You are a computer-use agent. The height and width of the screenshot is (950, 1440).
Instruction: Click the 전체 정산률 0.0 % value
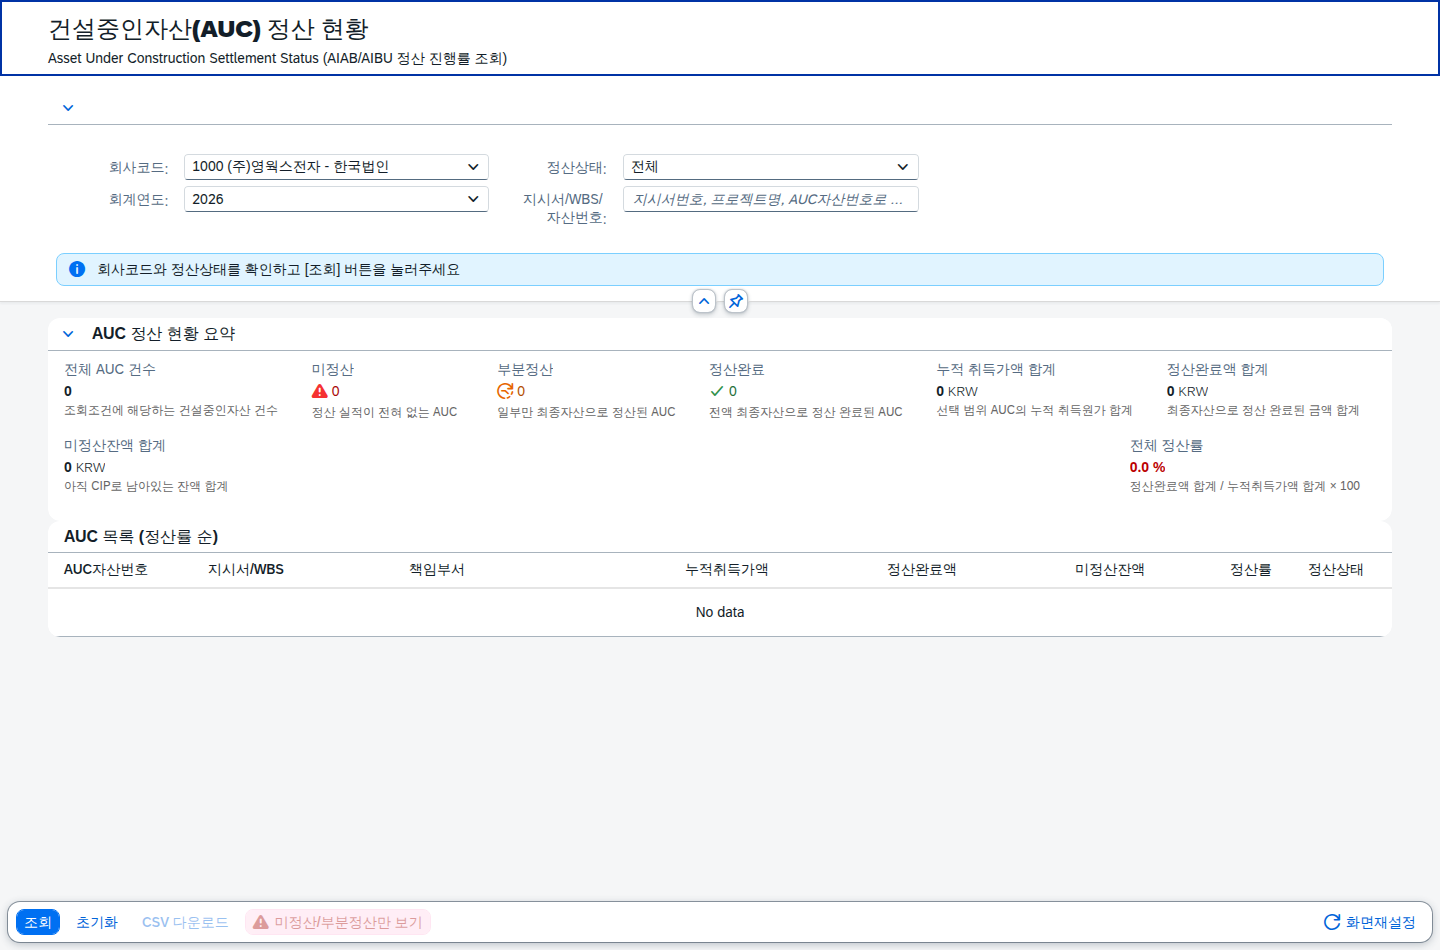[1147, 467]
